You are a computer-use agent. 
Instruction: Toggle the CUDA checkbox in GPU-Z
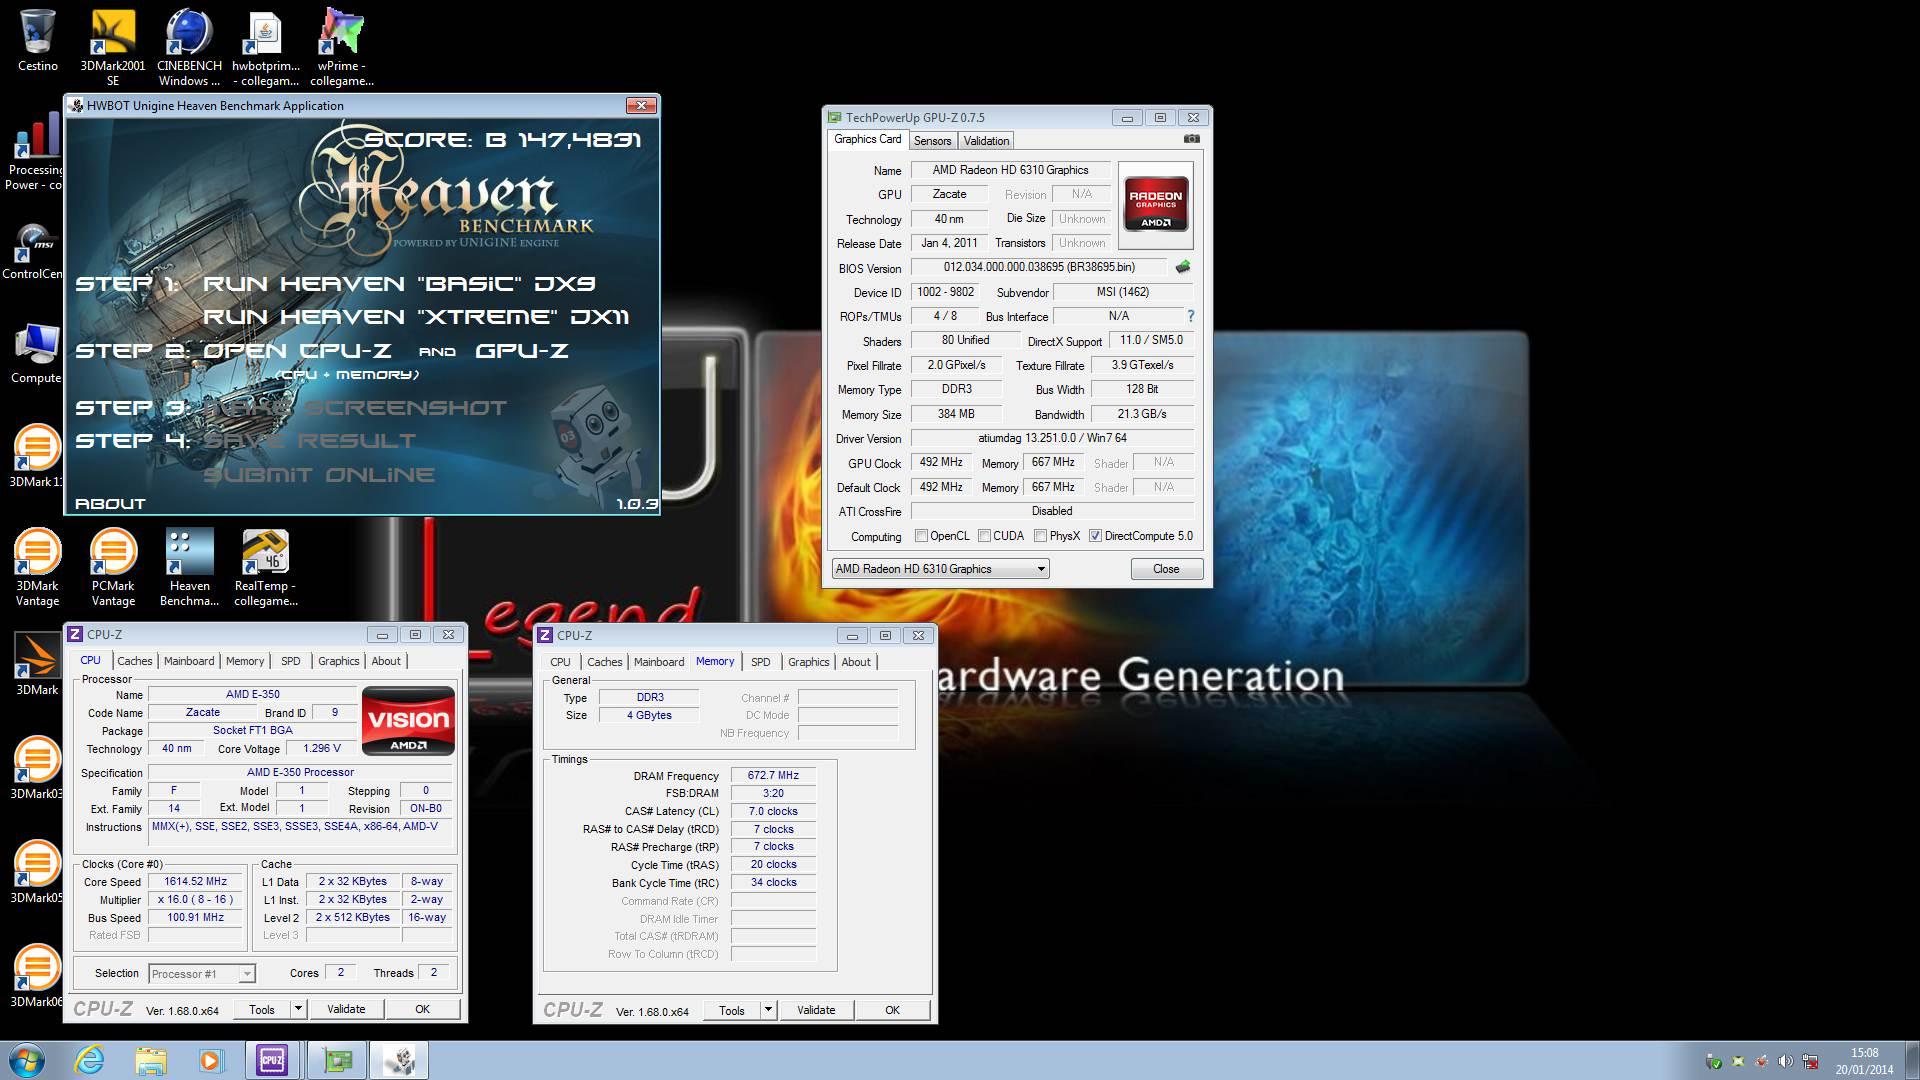point(984,536)
